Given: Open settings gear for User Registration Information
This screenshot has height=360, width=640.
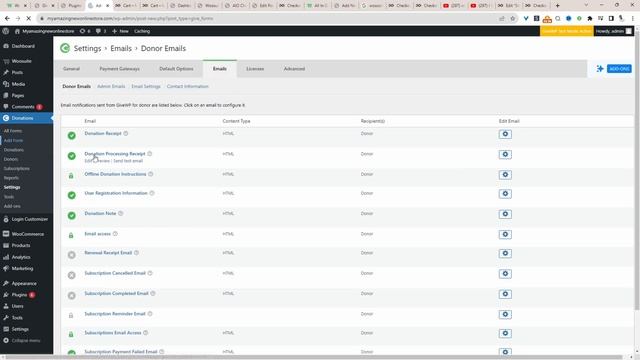Looking at the screenshot, I should pos(505,194).
